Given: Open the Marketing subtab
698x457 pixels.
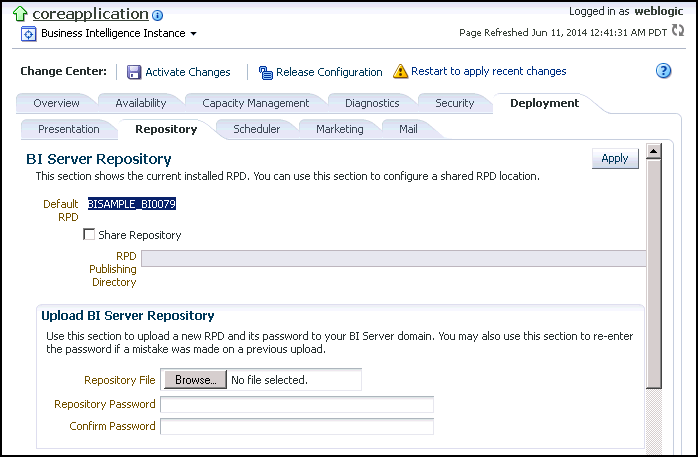Looking at the screenshot, I should point(340,129).
